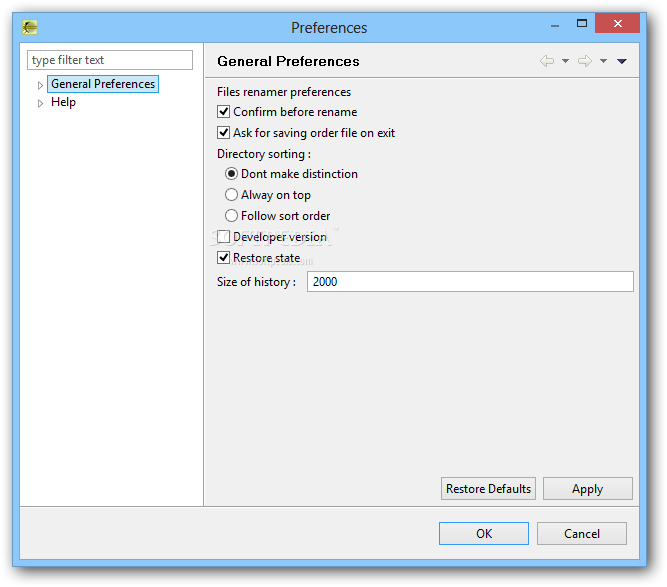Image resolution: width=667 pixels, height=587 pixels.
Task: Select the Alway on top radio option
Action: pyautogui.click(x=231, y=195)
